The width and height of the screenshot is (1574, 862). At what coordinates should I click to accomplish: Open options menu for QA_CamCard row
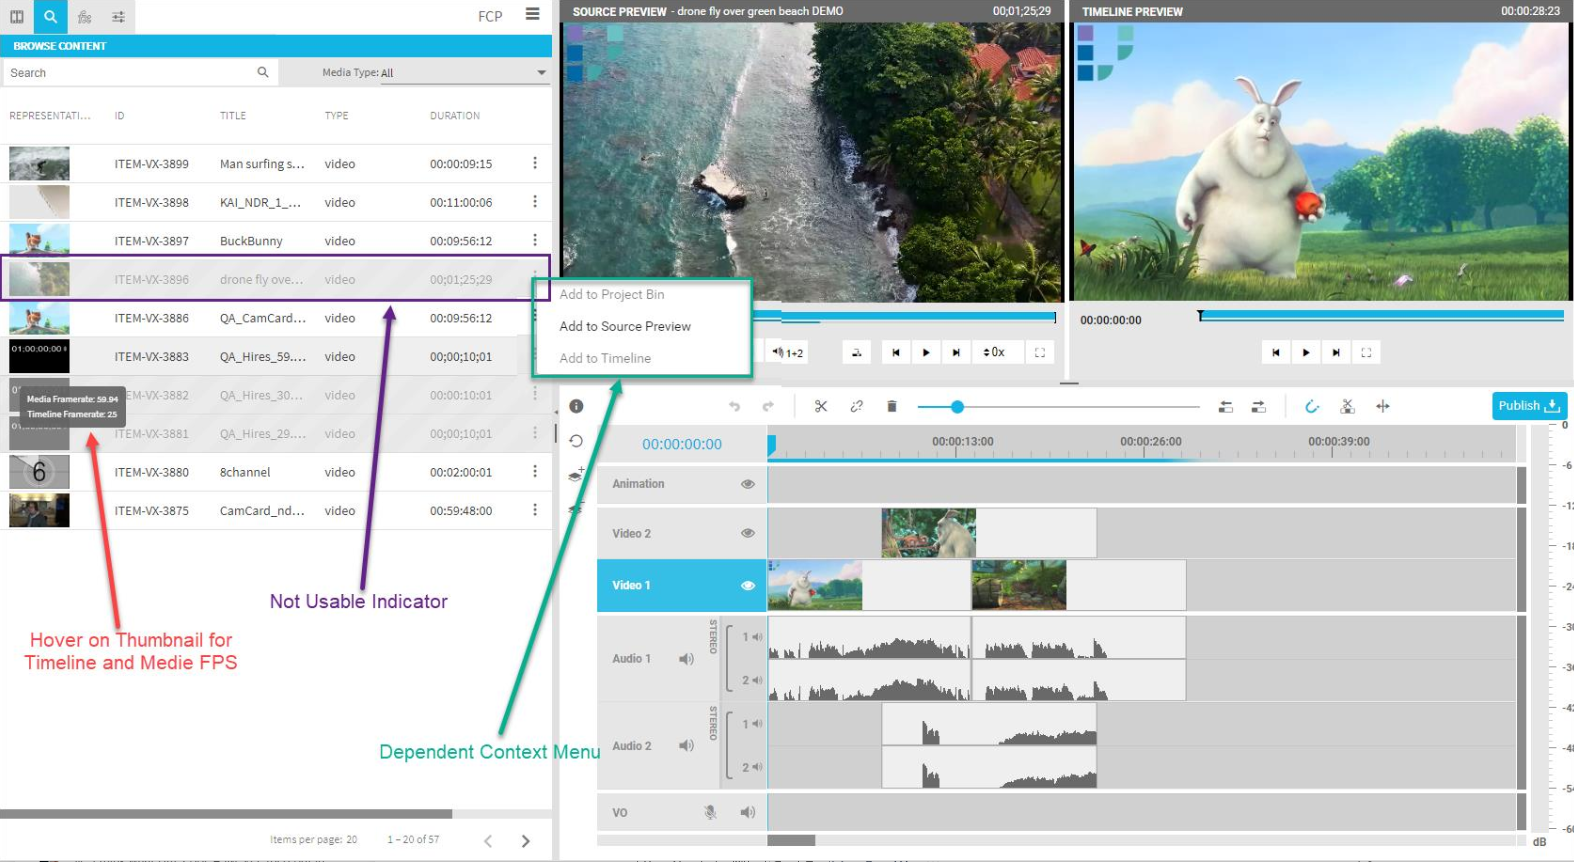pyautogui.click(x=535, y=318)
